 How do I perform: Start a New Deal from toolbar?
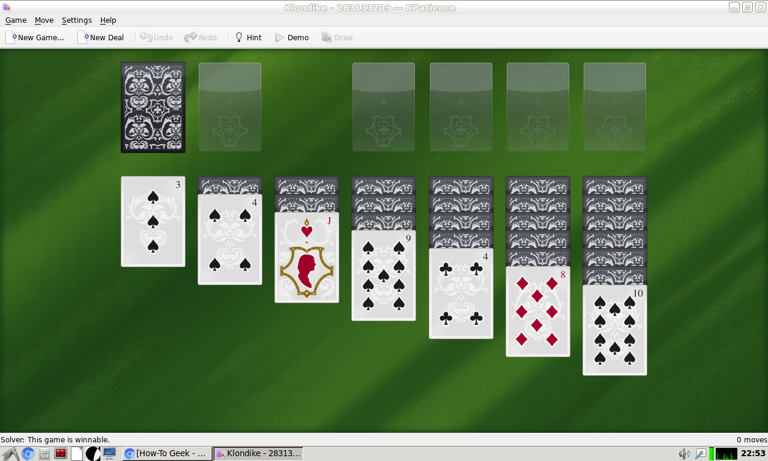101,37
